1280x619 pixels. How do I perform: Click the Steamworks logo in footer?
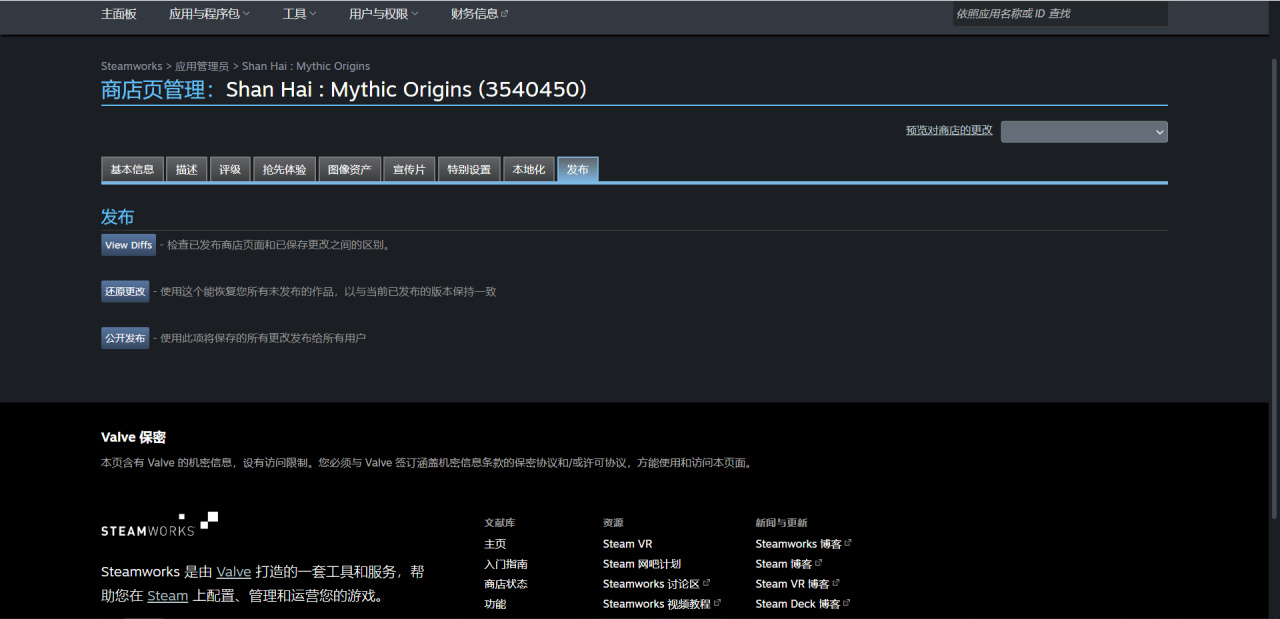[x=159, y=524]
